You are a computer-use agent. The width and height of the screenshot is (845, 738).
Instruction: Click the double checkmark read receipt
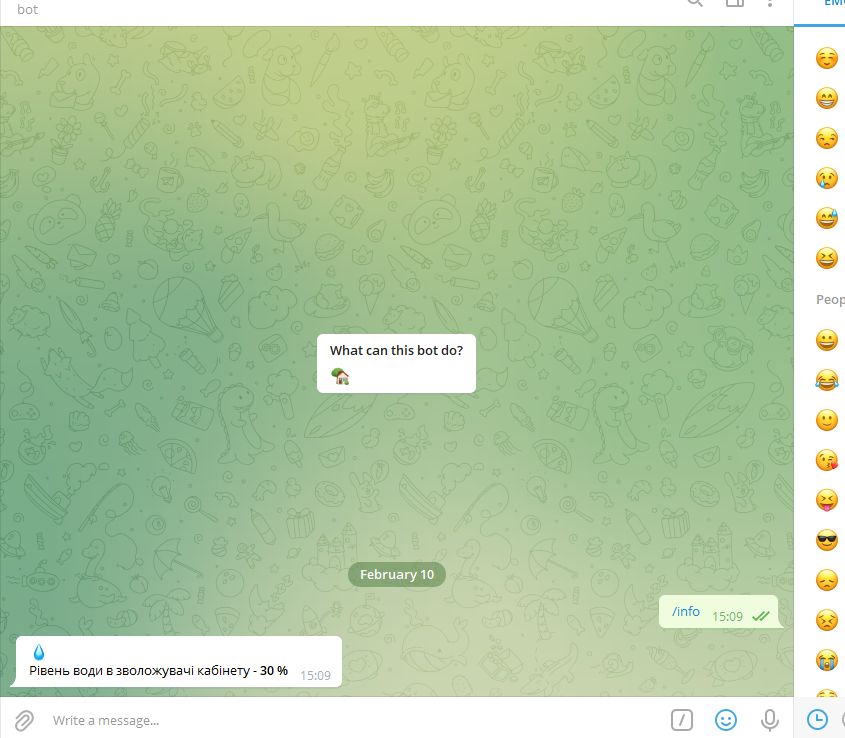[760, 616]
